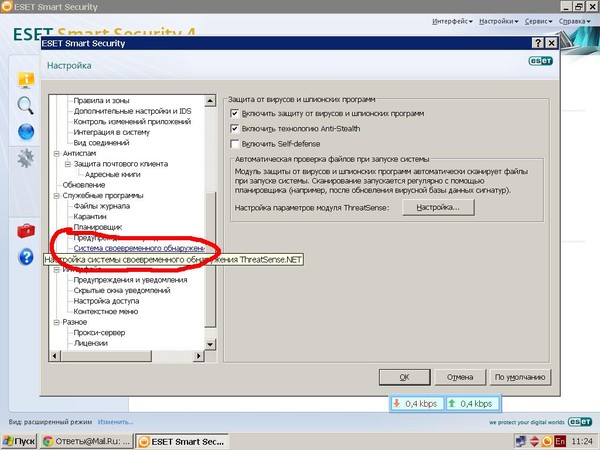Image resolution: width=600 pixels, height=450 pixels.
Task: Select Файлы журнала tree item
Action: 102,206
